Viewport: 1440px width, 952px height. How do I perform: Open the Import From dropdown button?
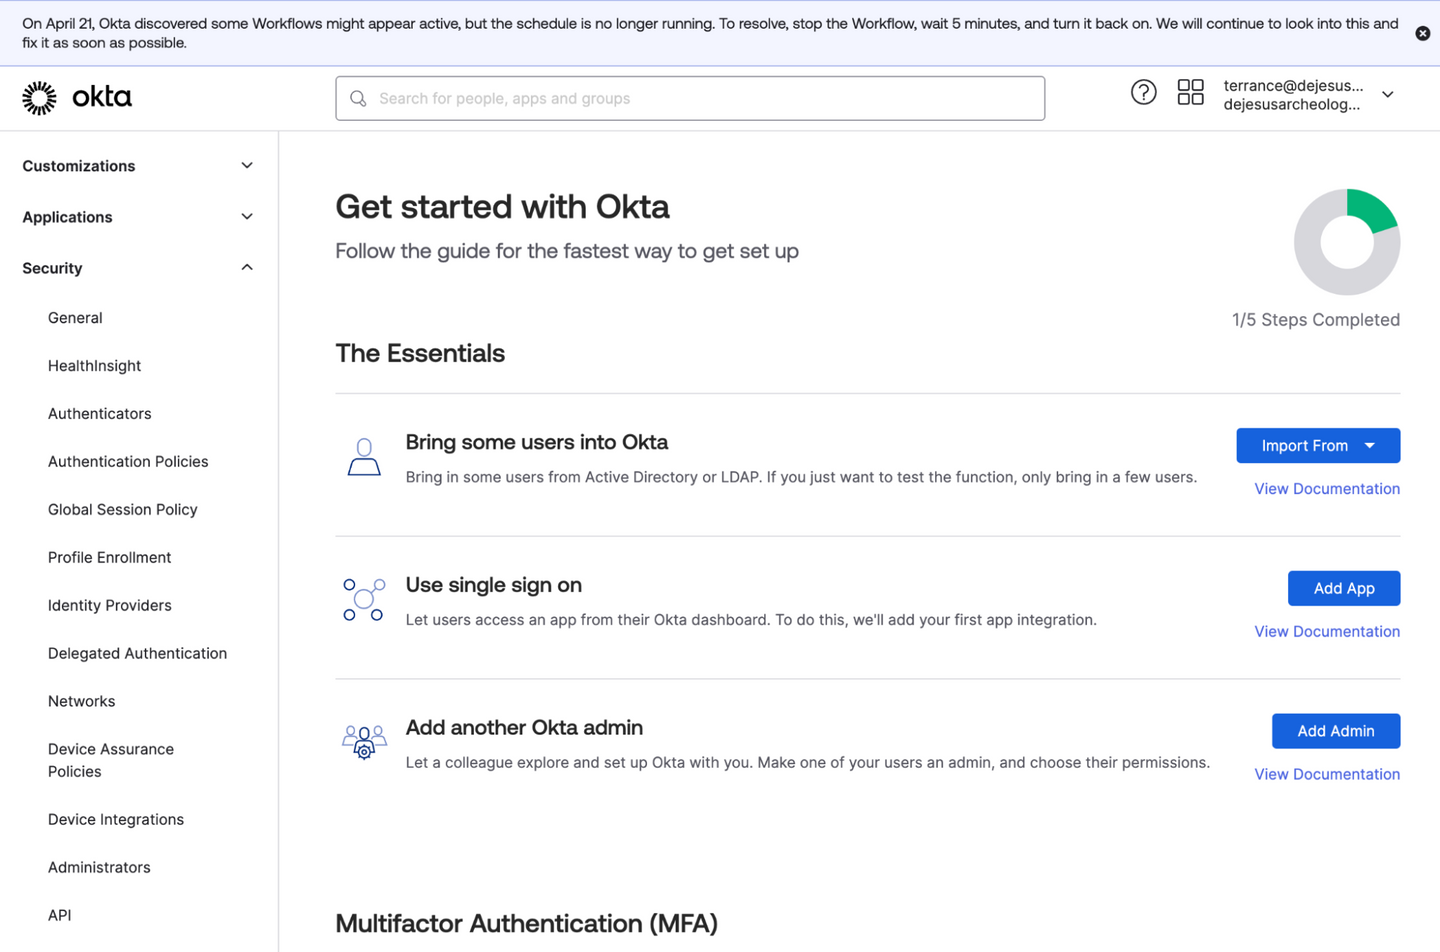1317,446
